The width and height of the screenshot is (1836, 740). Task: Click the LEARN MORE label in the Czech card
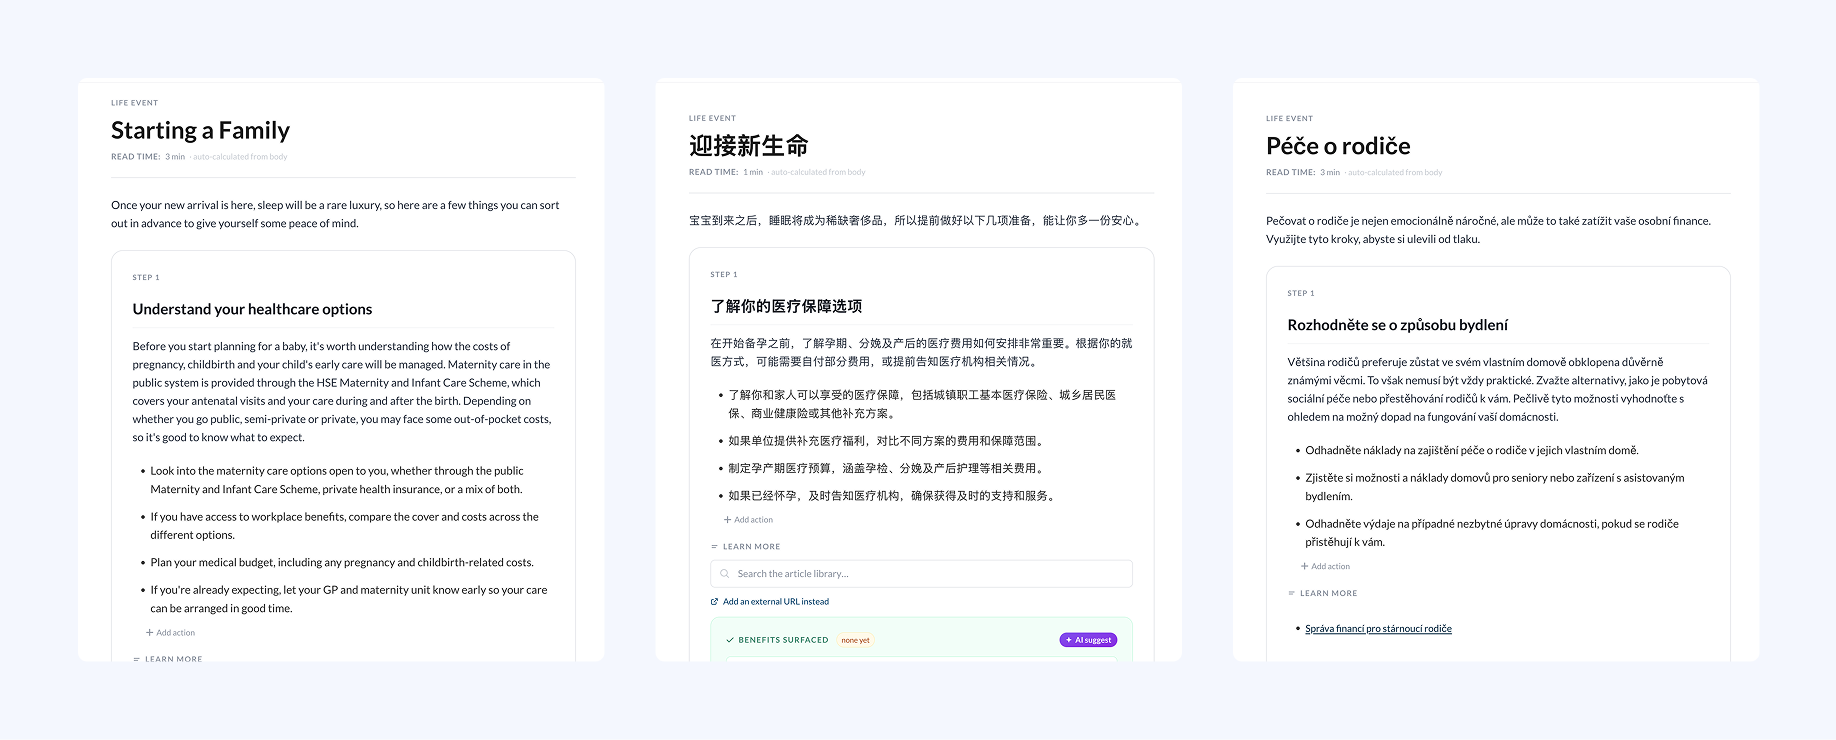pos(1328,594)
